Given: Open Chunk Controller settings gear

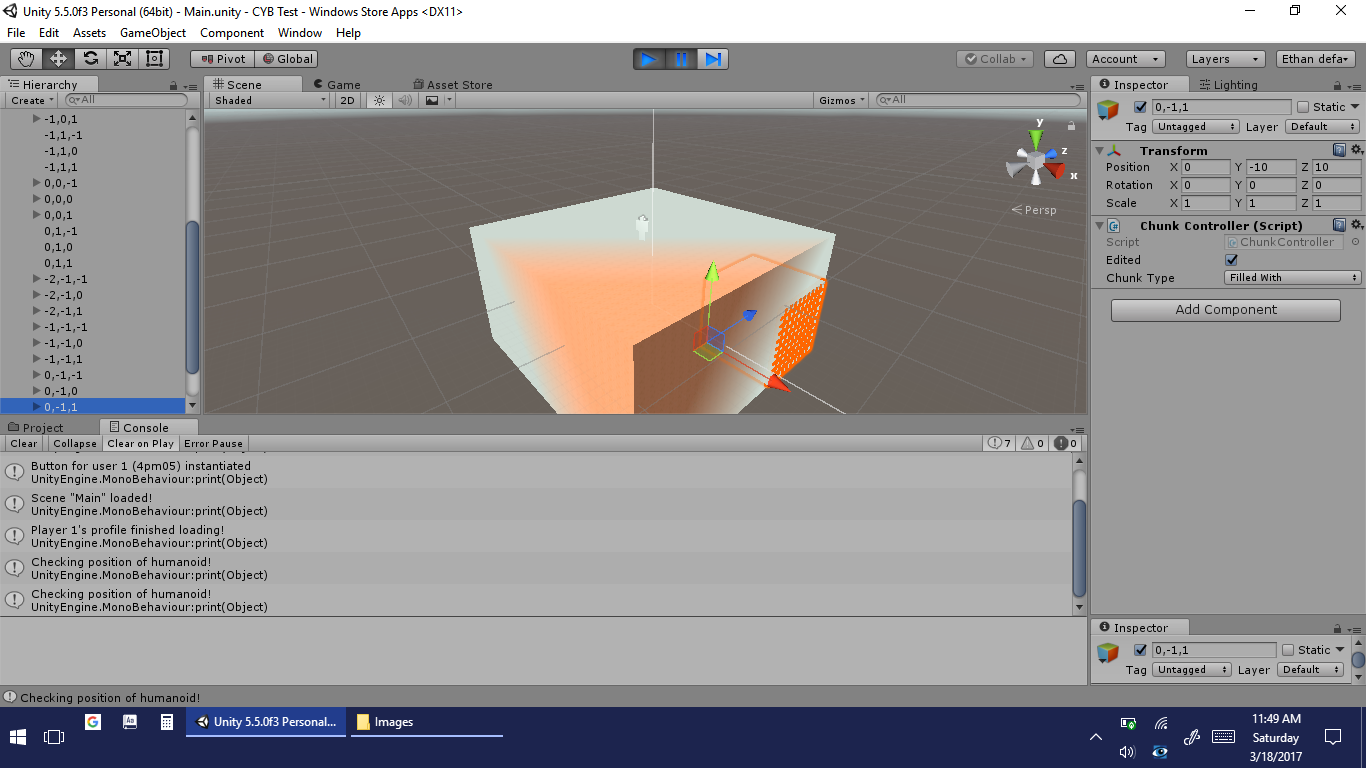Looking at the screenshot, I should (1357, 225).
